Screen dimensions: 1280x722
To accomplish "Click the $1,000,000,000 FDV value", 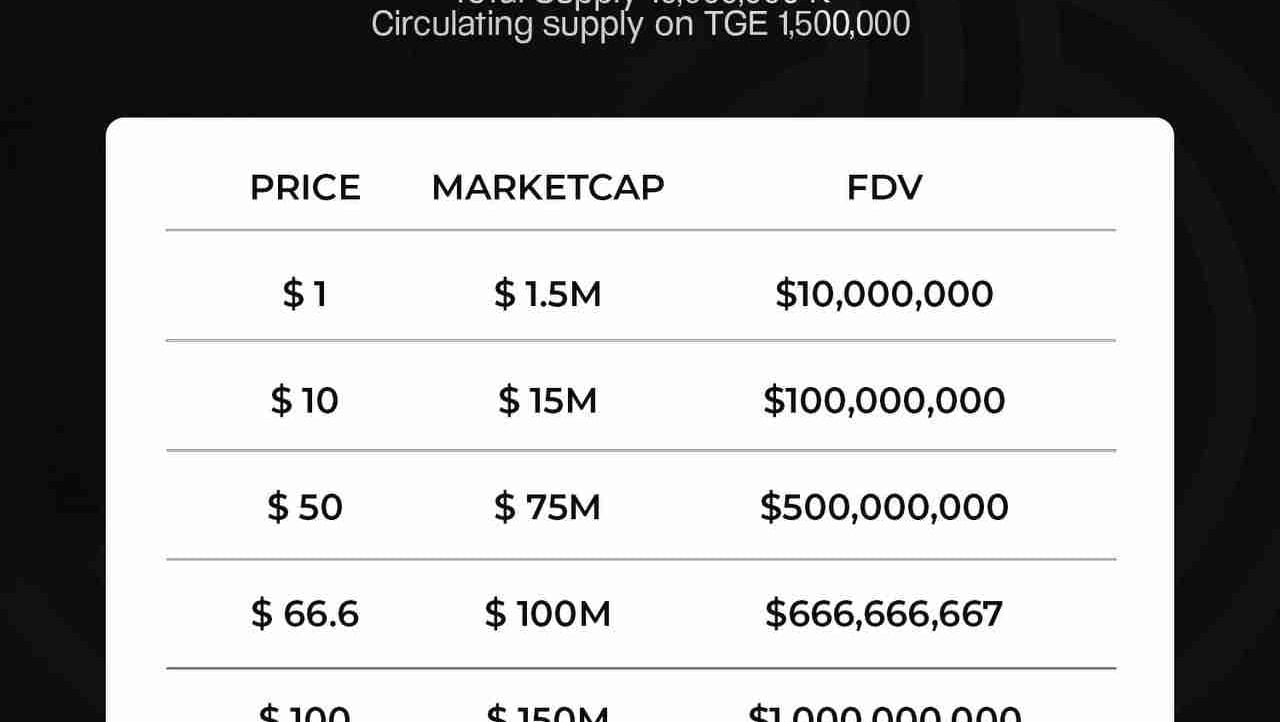I will (884, 714).
